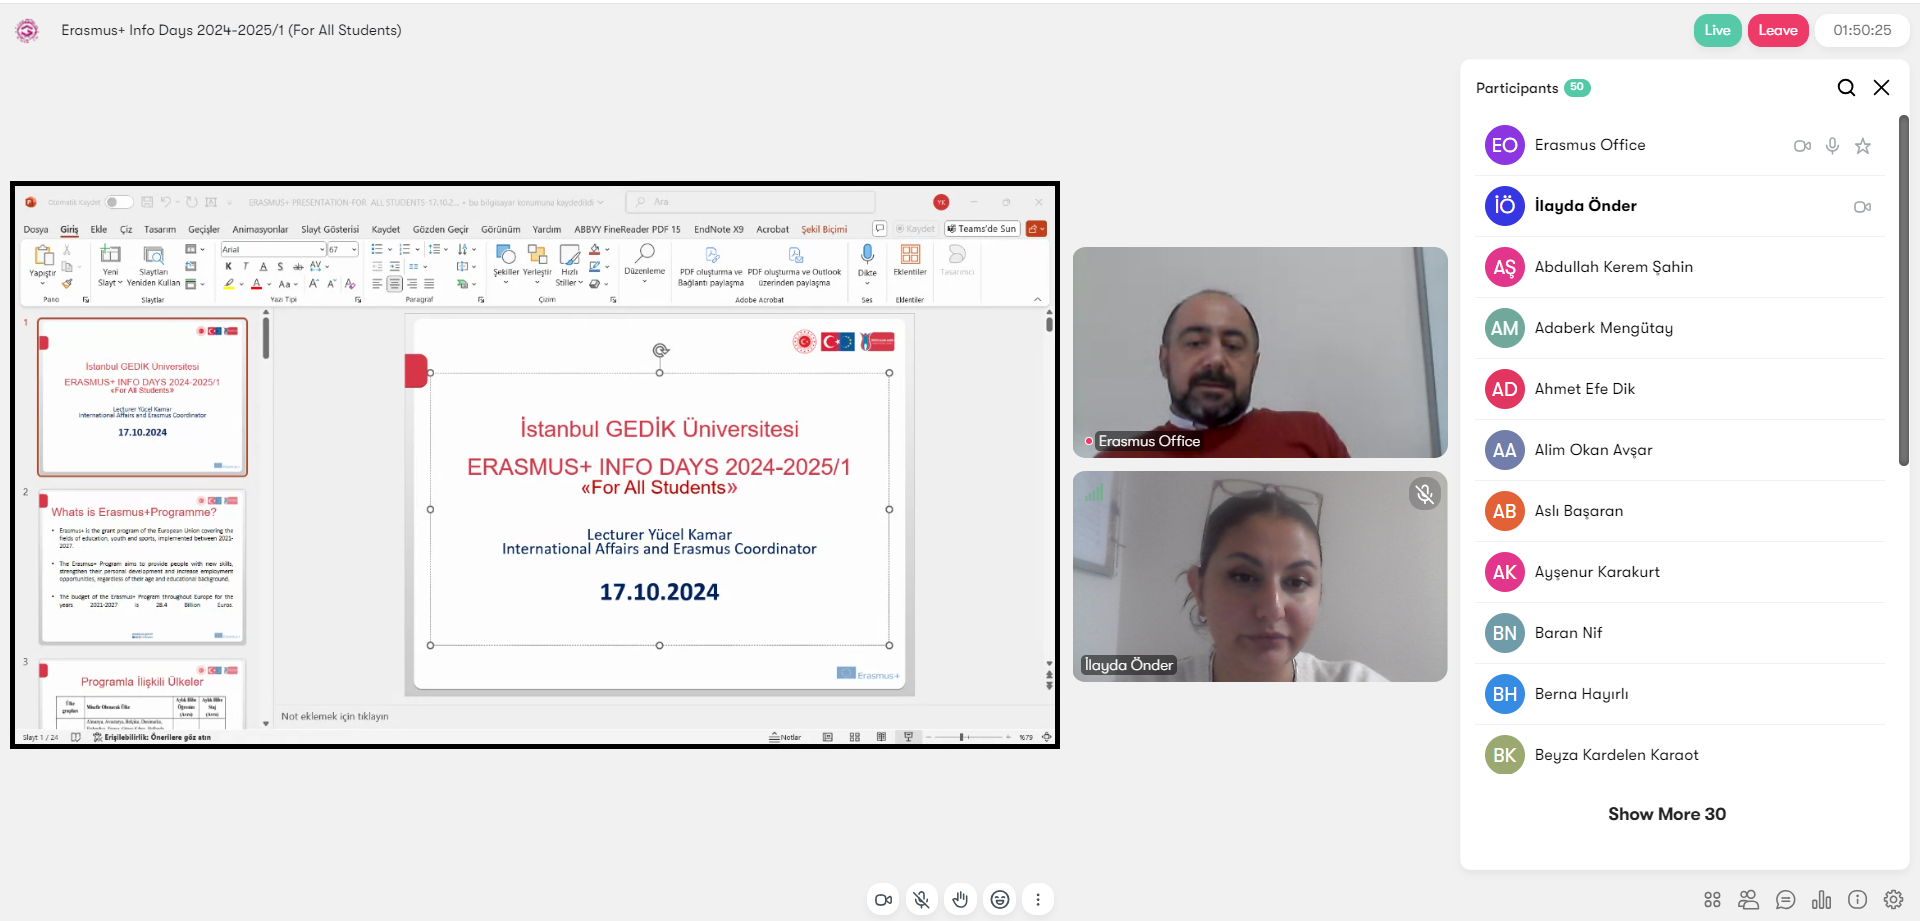The image size is (1920, 921).
Task: Click the Live status button
Action: coord(1717,30)
